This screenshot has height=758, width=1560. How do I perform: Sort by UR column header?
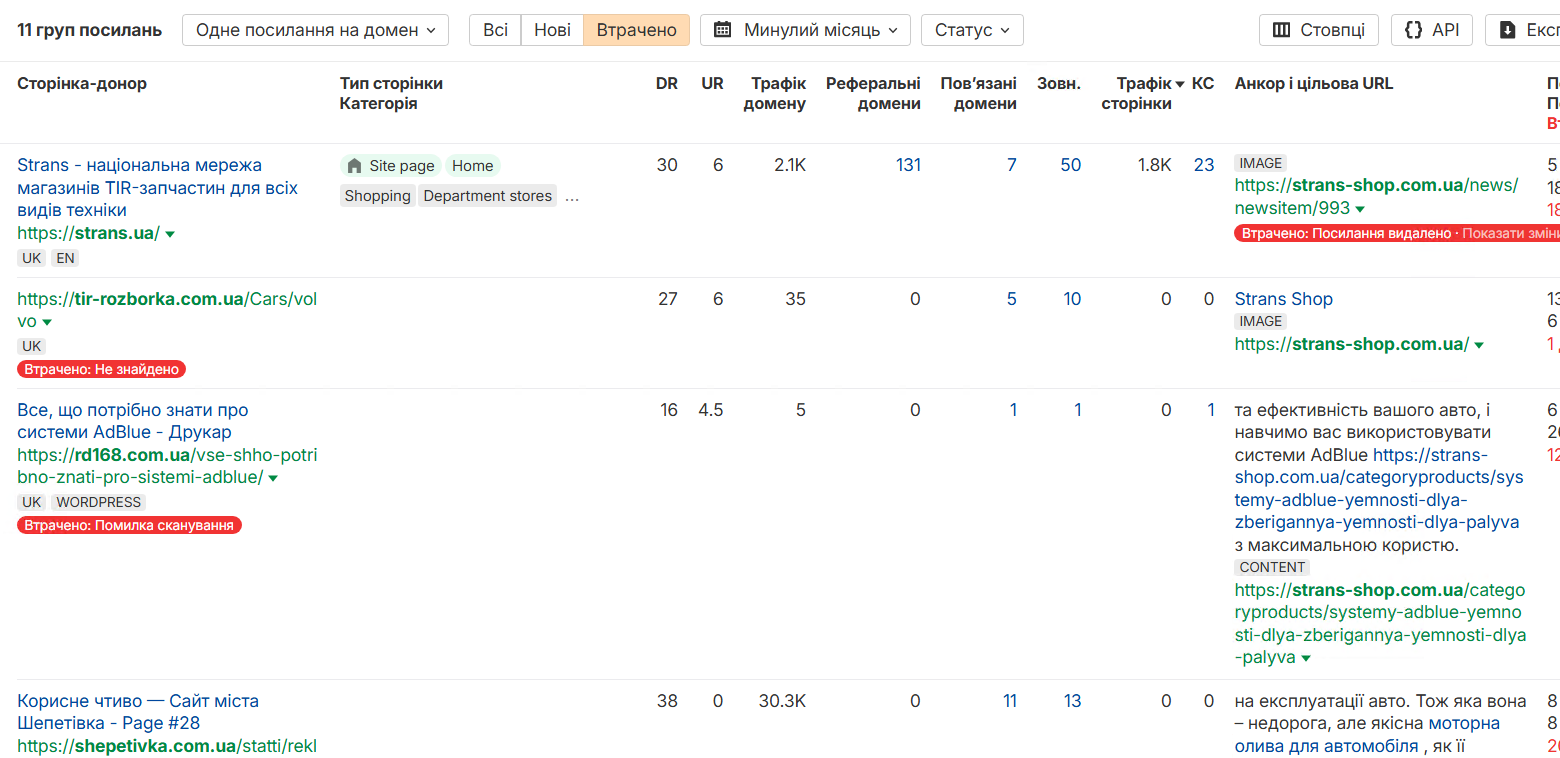712,84
